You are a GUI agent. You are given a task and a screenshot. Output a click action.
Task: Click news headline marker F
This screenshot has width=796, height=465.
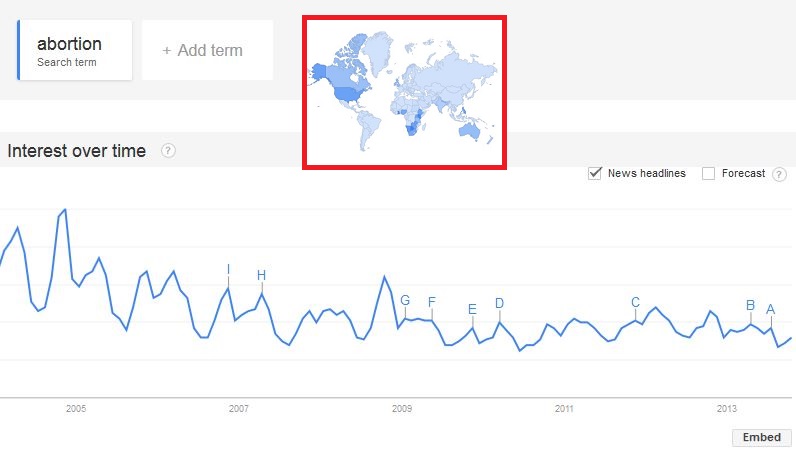tap(432, 302)
